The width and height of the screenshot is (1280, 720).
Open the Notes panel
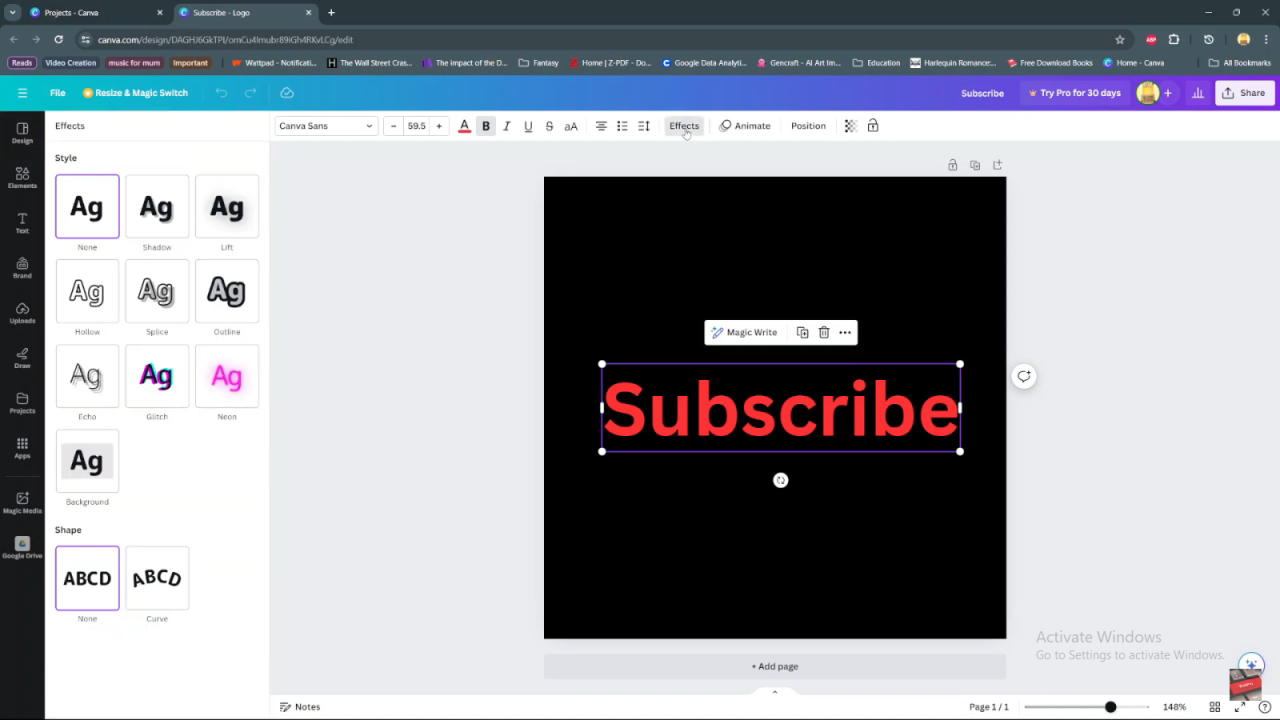coord(300,707)
